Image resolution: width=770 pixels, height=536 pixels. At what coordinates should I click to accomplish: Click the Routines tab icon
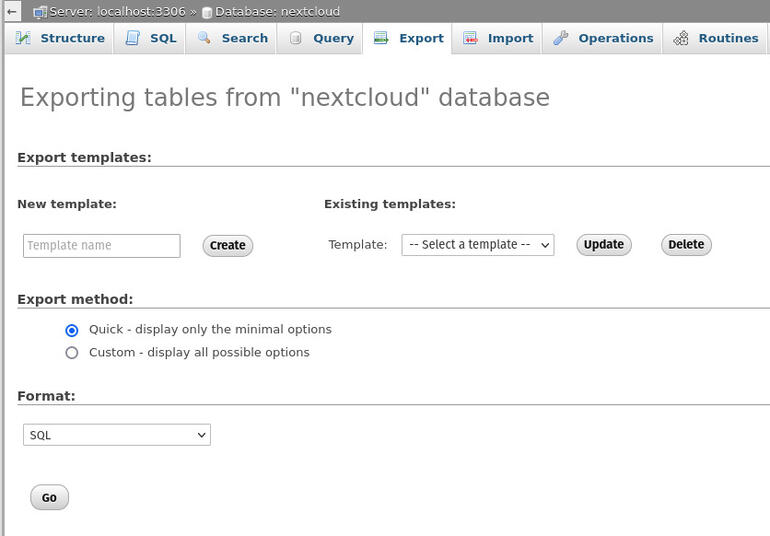[681, 38]
